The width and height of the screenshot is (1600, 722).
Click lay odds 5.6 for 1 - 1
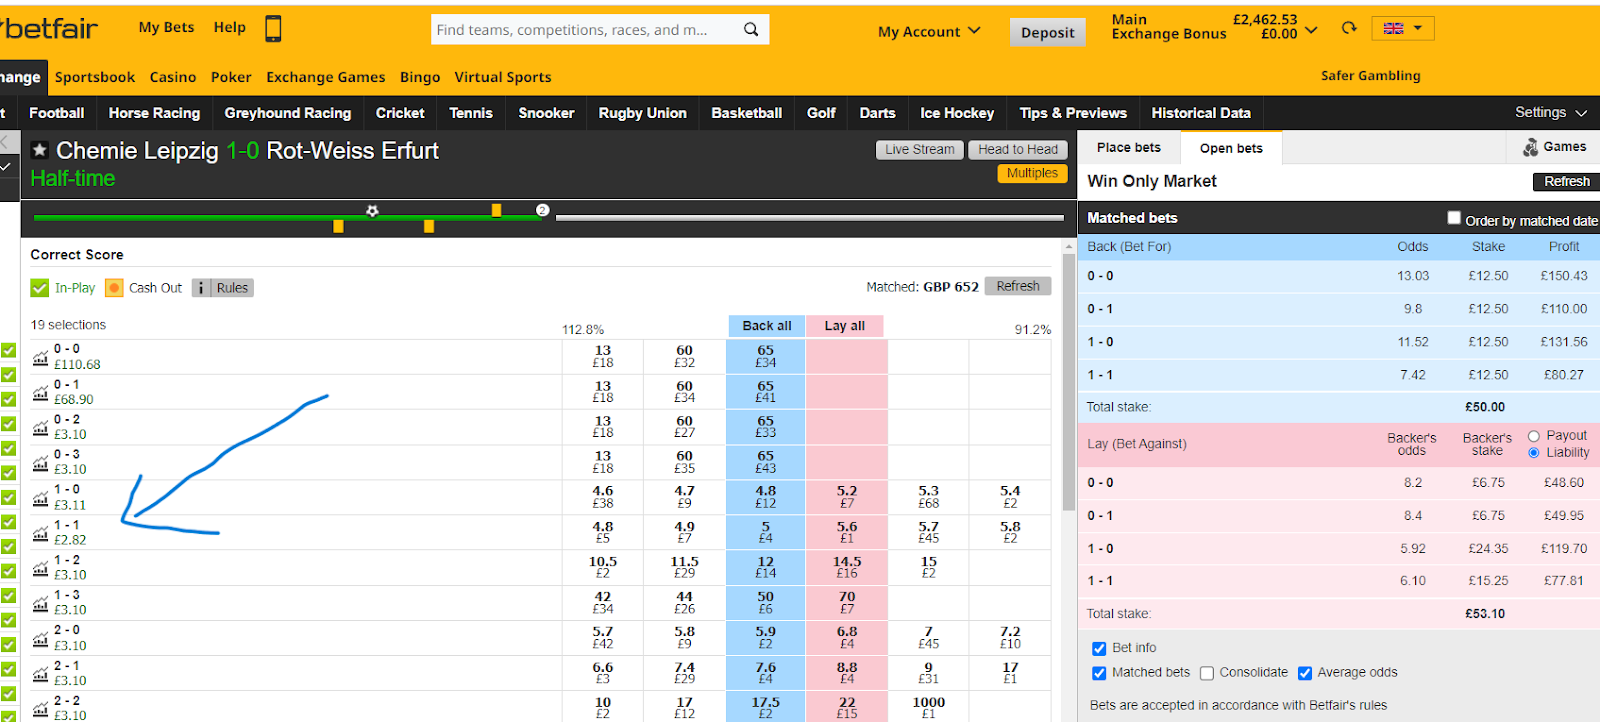point(847,532)
